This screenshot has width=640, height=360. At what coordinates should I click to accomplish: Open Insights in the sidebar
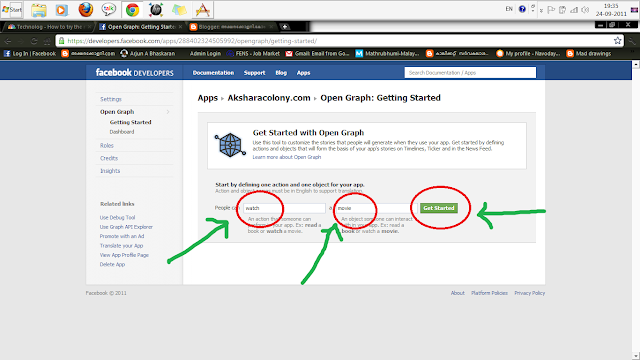click(x=110, y=171)
